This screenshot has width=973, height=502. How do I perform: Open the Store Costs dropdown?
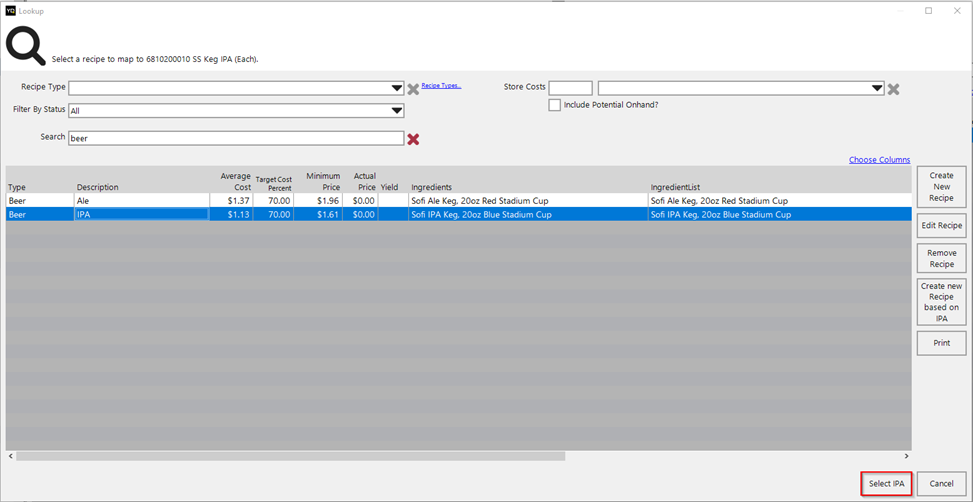[877, 88]
